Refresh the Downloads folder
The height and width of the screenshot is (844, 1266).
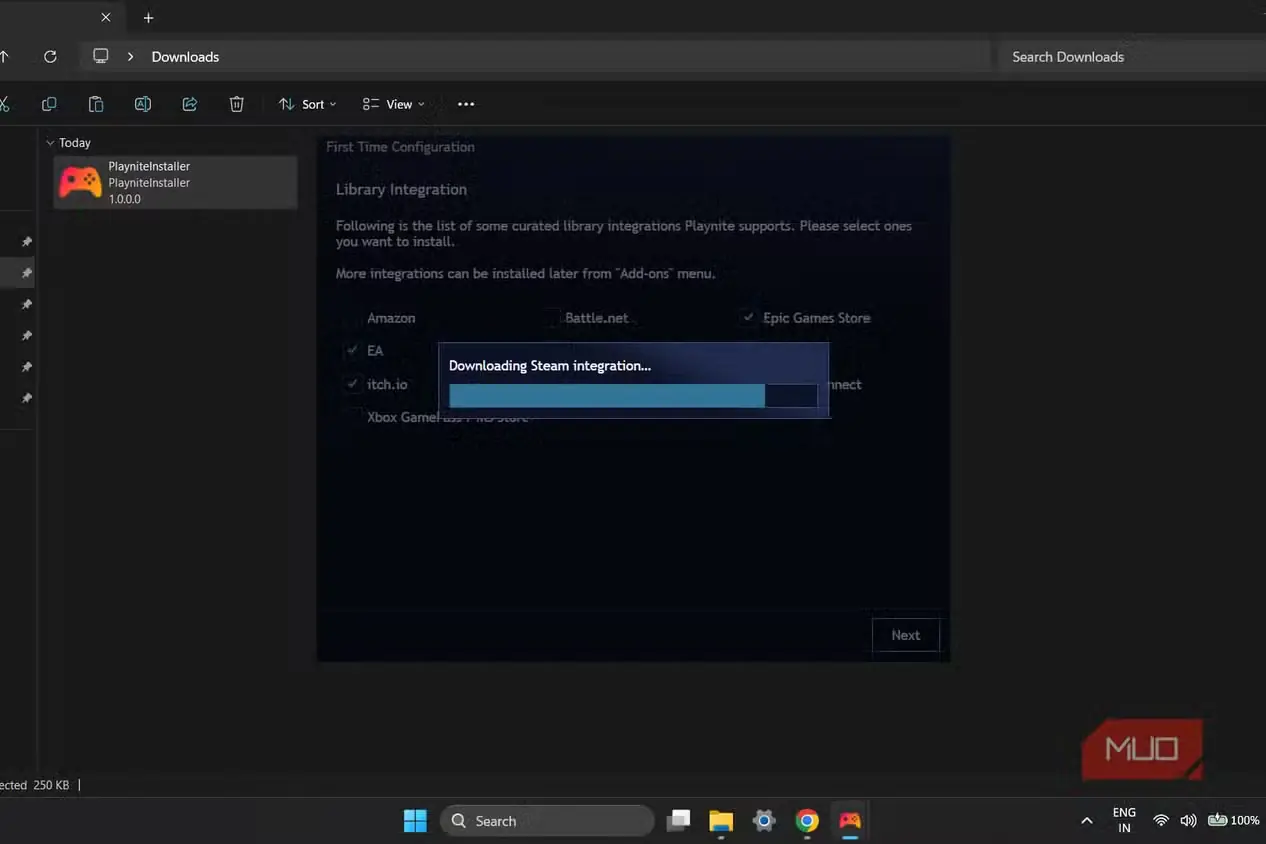coord(50,57)
